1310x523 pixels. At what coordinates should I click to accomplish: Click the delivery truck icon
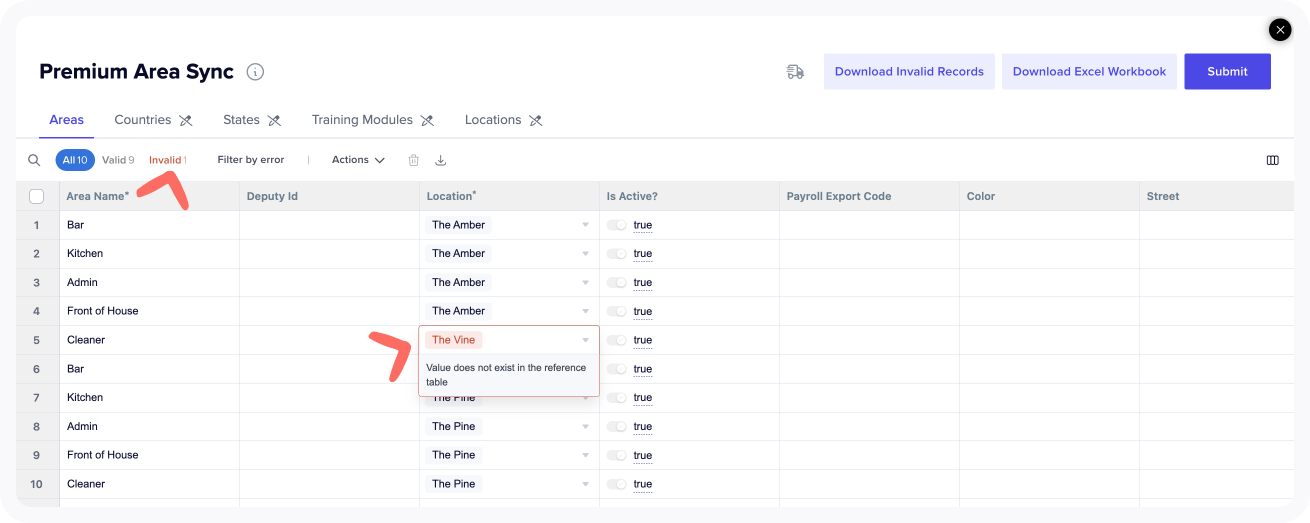click(x=795, y=72)
